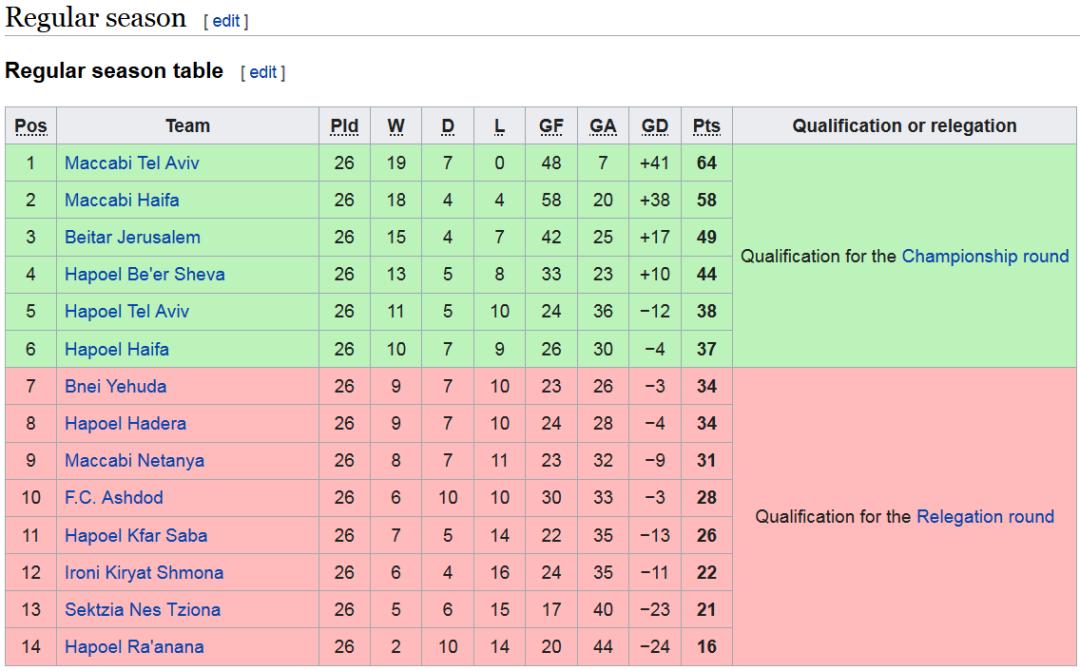
Task: Go to the Hapoel Tel Aviv page
Action: [127, 311]
